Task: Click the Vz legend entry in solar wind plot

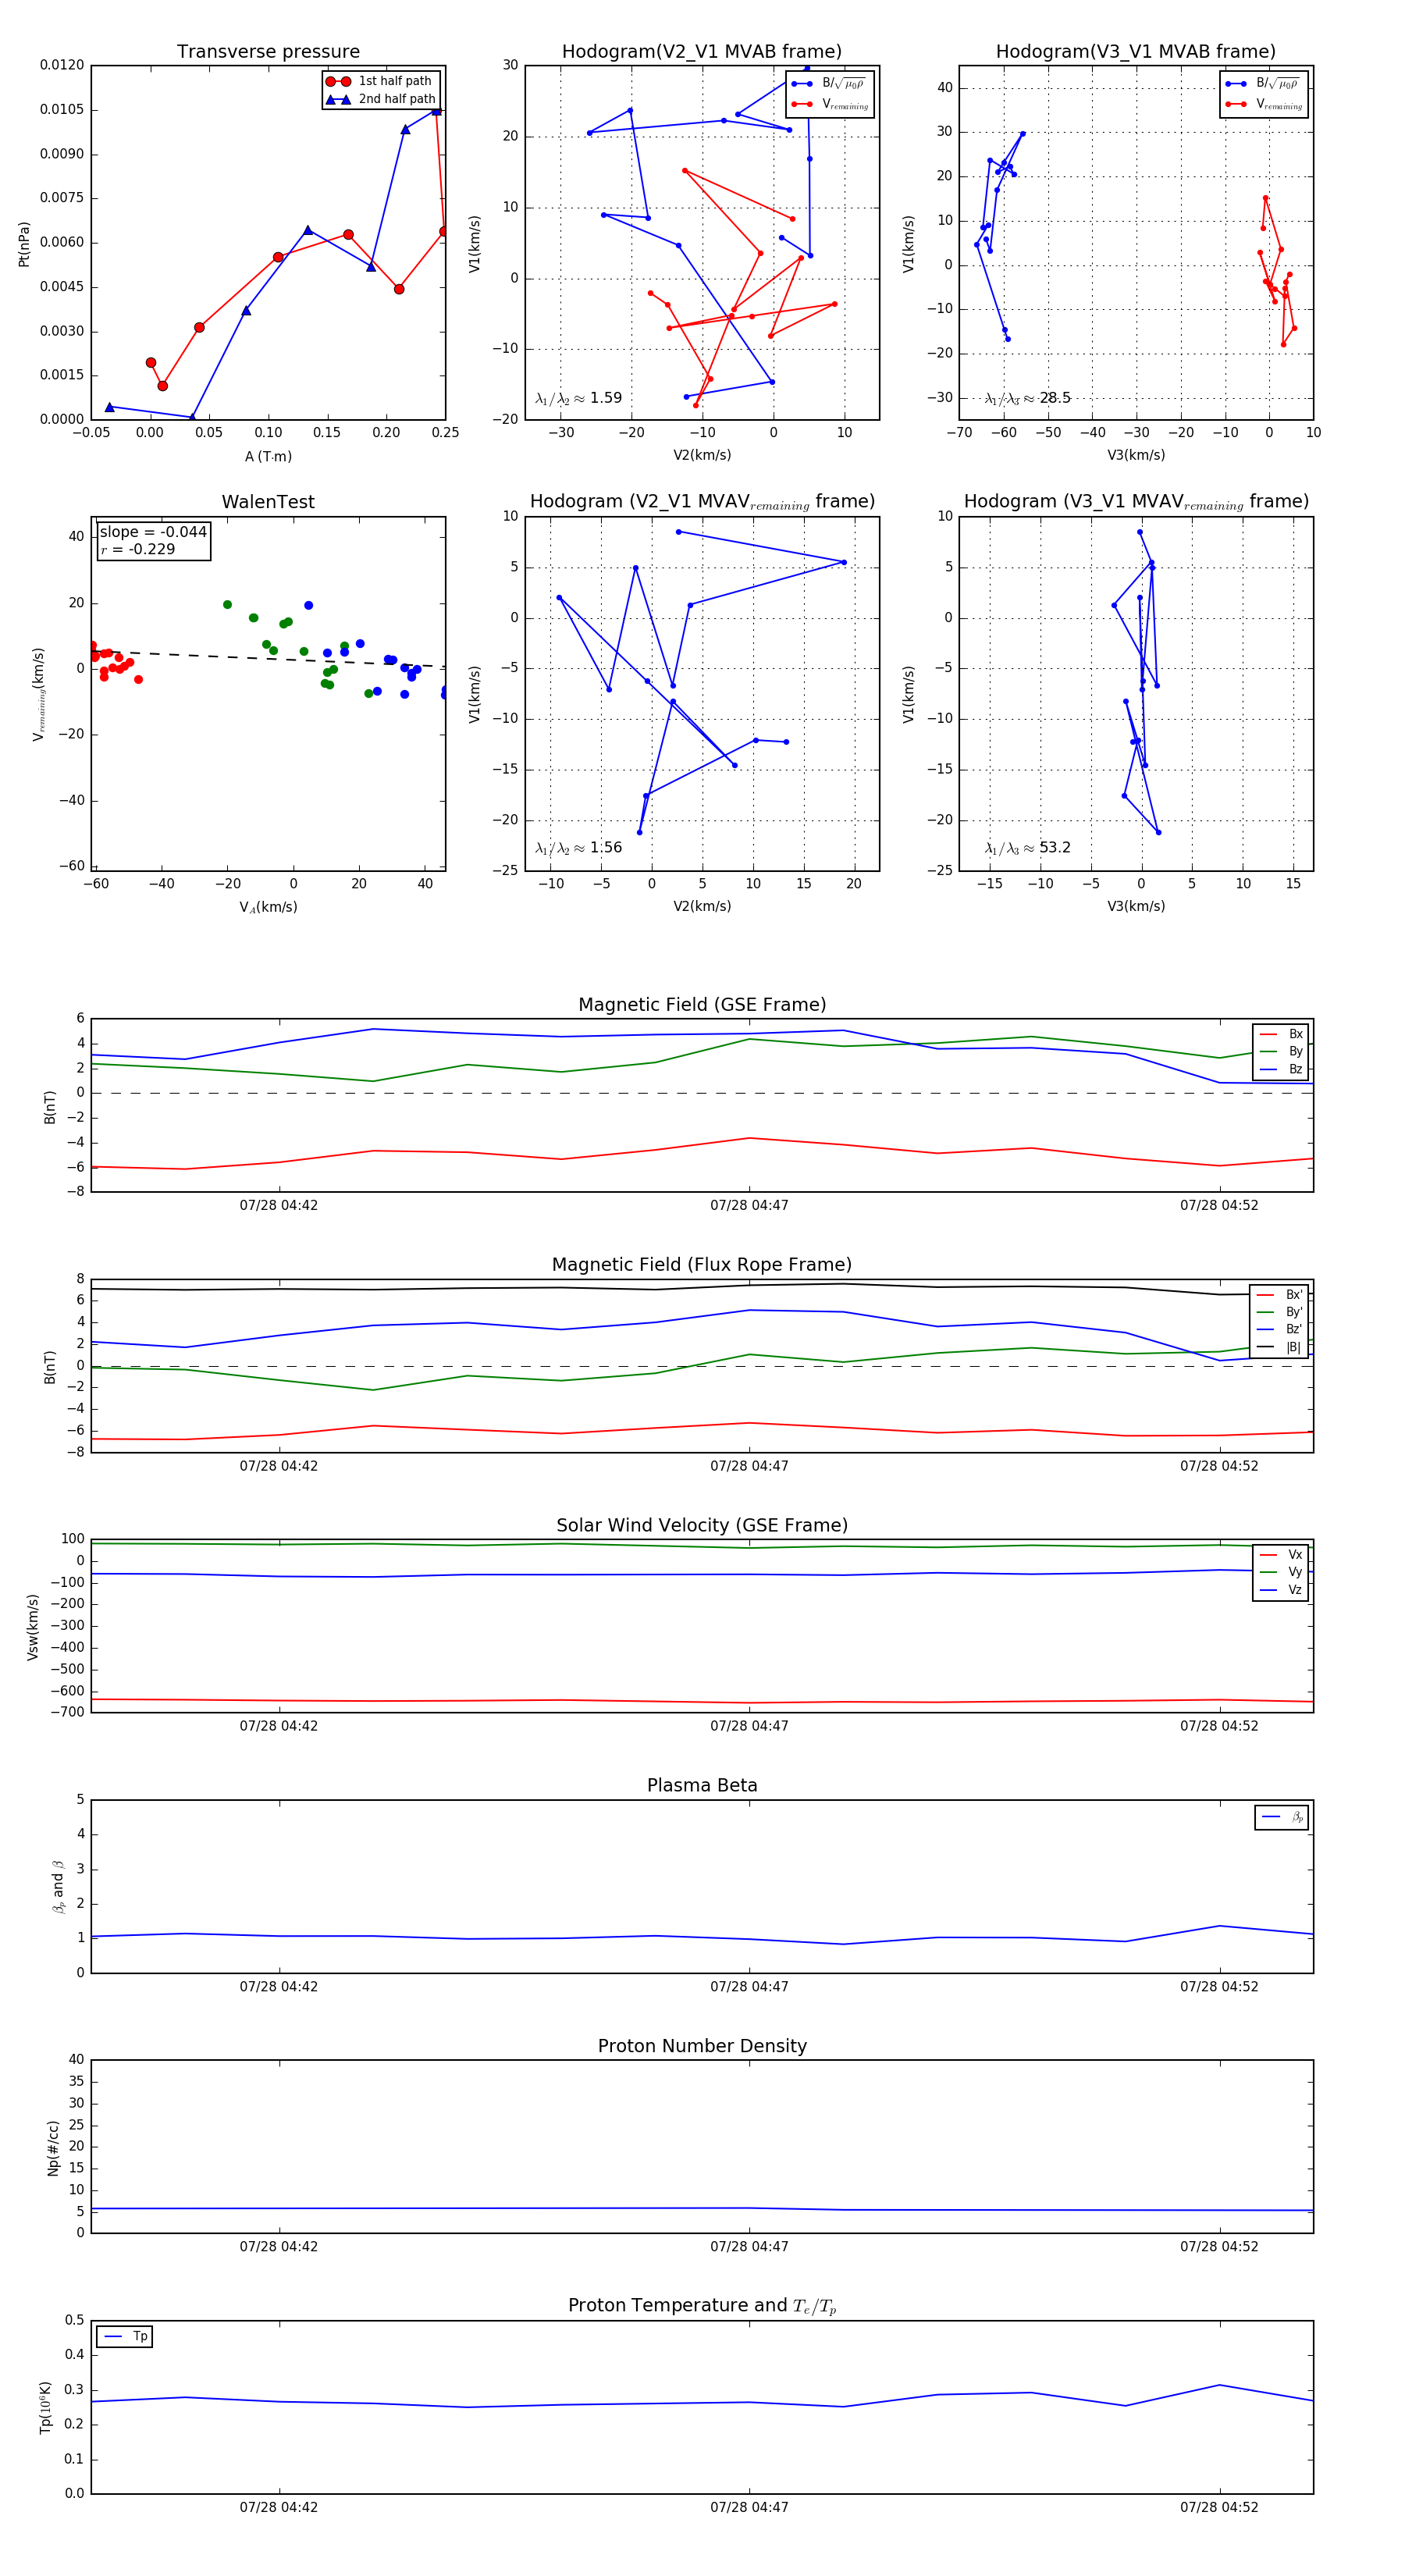Action: [x=1281, y=1590]
